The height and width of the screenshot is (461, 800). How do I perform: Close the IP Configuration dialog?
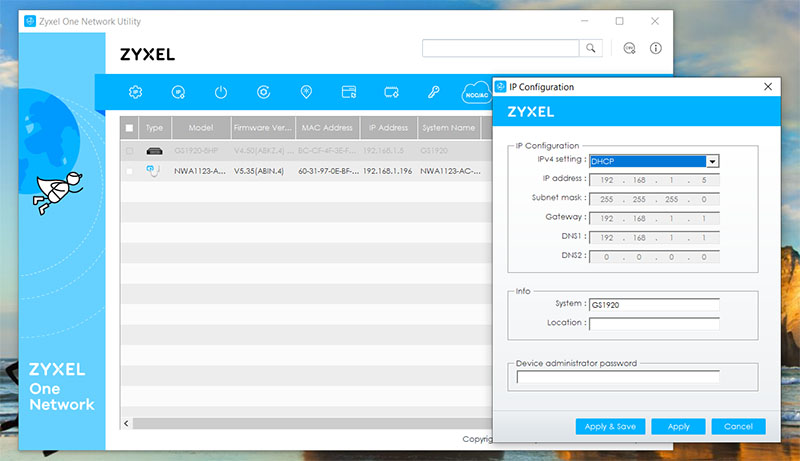[768, 87]
